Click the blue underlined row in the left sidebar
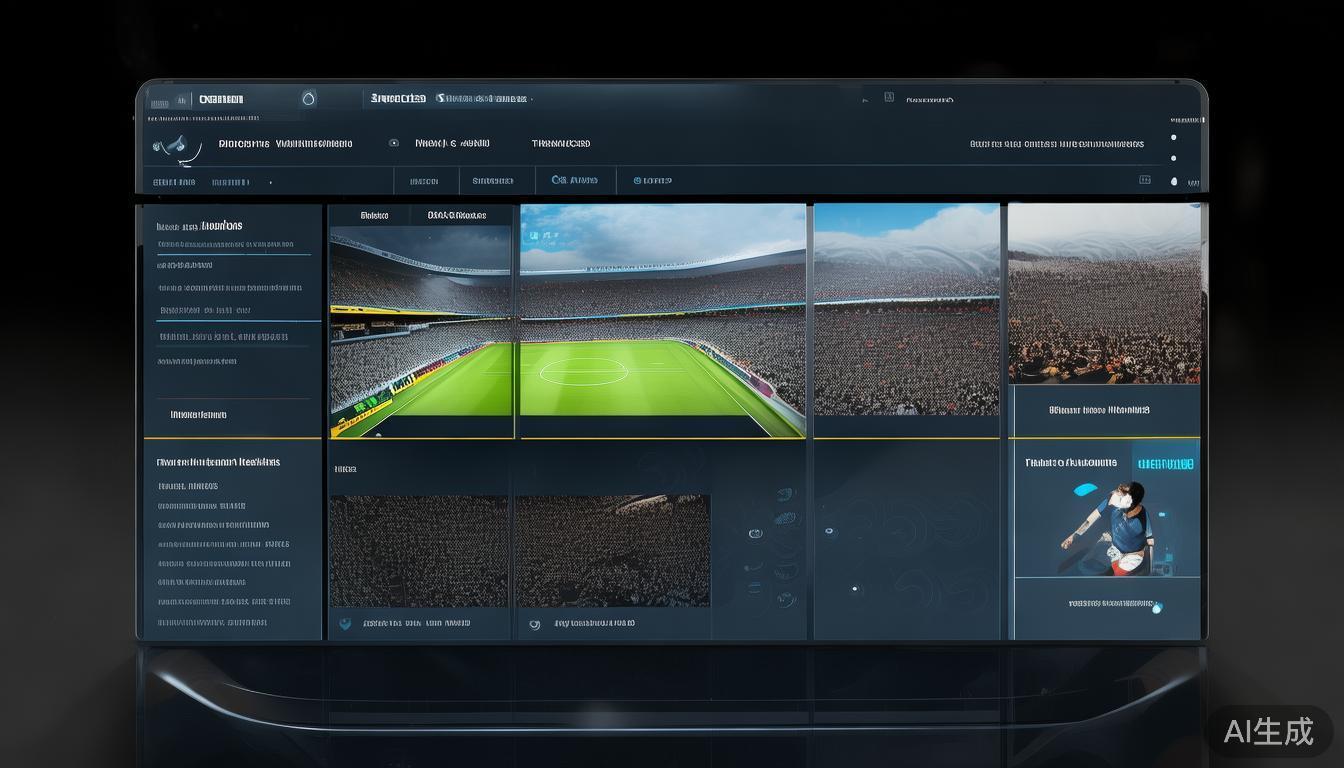Screen dimensions: 1344x768 [x=204, y=311]
